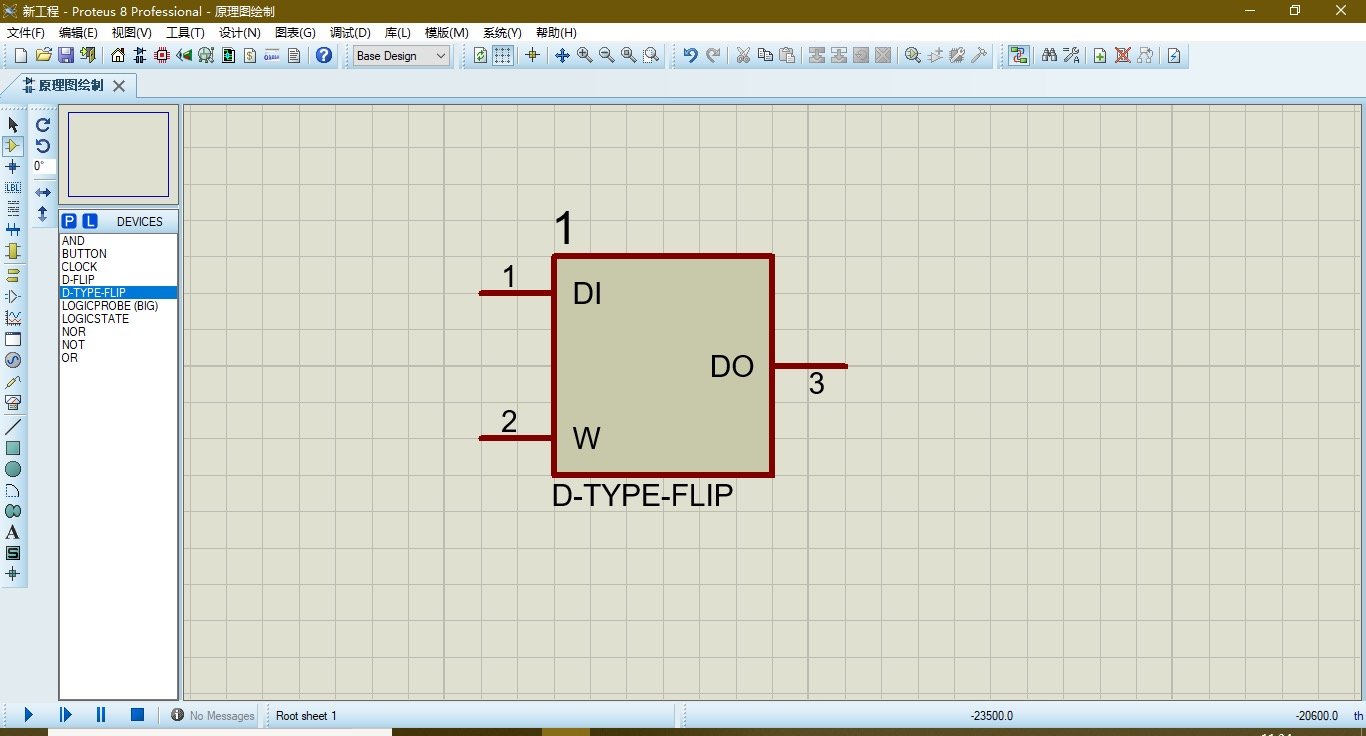This screenshot has width=1366, height=736.
Task: Open the PCB Layout chip icon
Action: point(162,56)
